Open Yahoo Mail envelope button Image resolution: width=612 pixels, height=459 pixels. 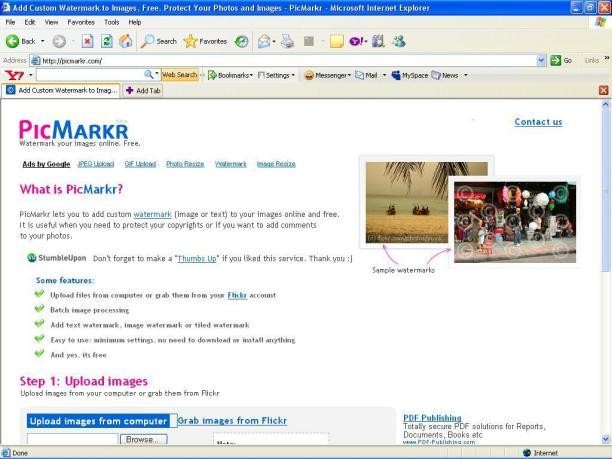tap(366, 75)
